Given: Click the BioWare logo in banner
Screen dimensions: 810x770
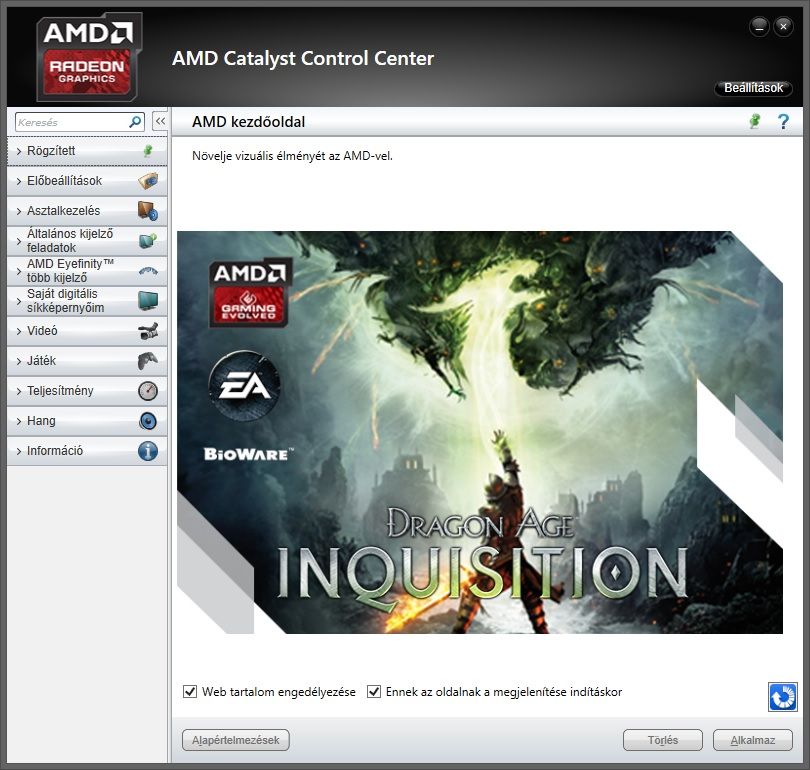Looking at the screenshot, I should [248, 454].
